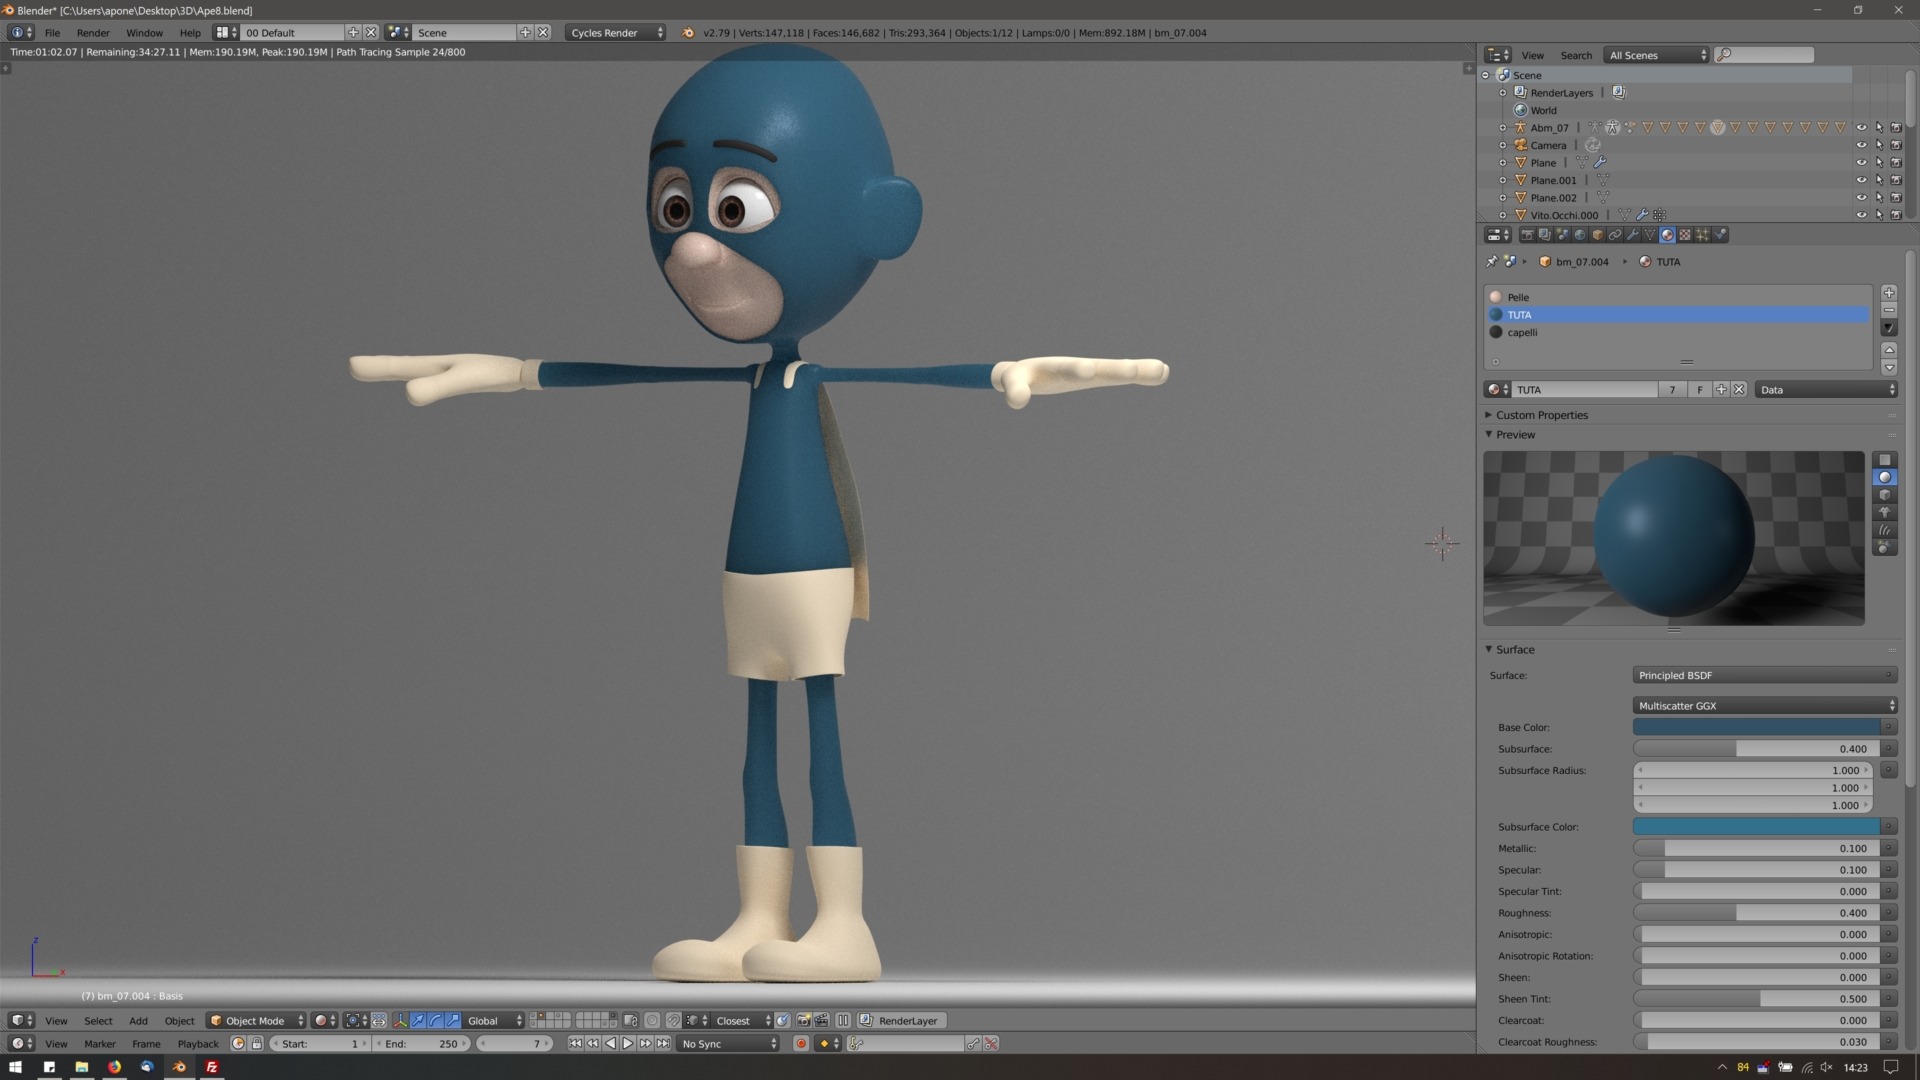Click the End frame field
Viewport: 1920px width, 1080px height.
coord(421,1043)
